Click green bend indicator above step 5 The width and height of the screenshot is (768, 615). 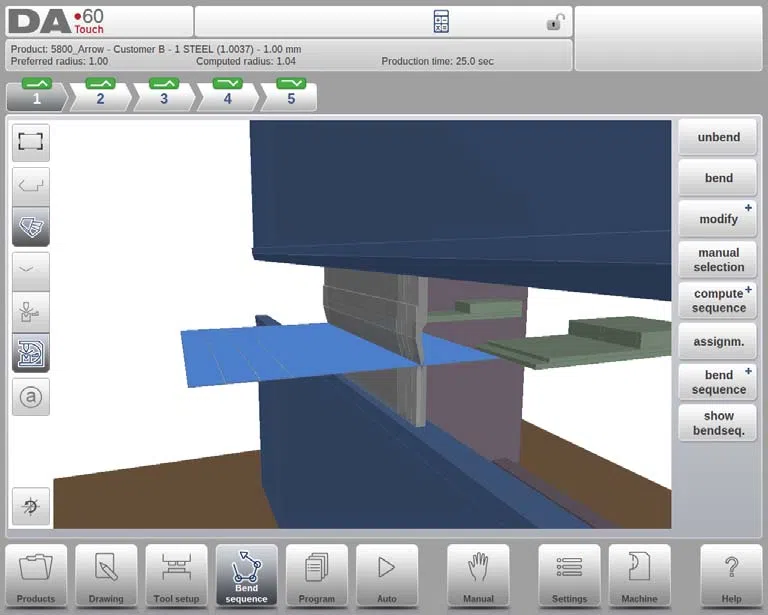click(291, 83)
